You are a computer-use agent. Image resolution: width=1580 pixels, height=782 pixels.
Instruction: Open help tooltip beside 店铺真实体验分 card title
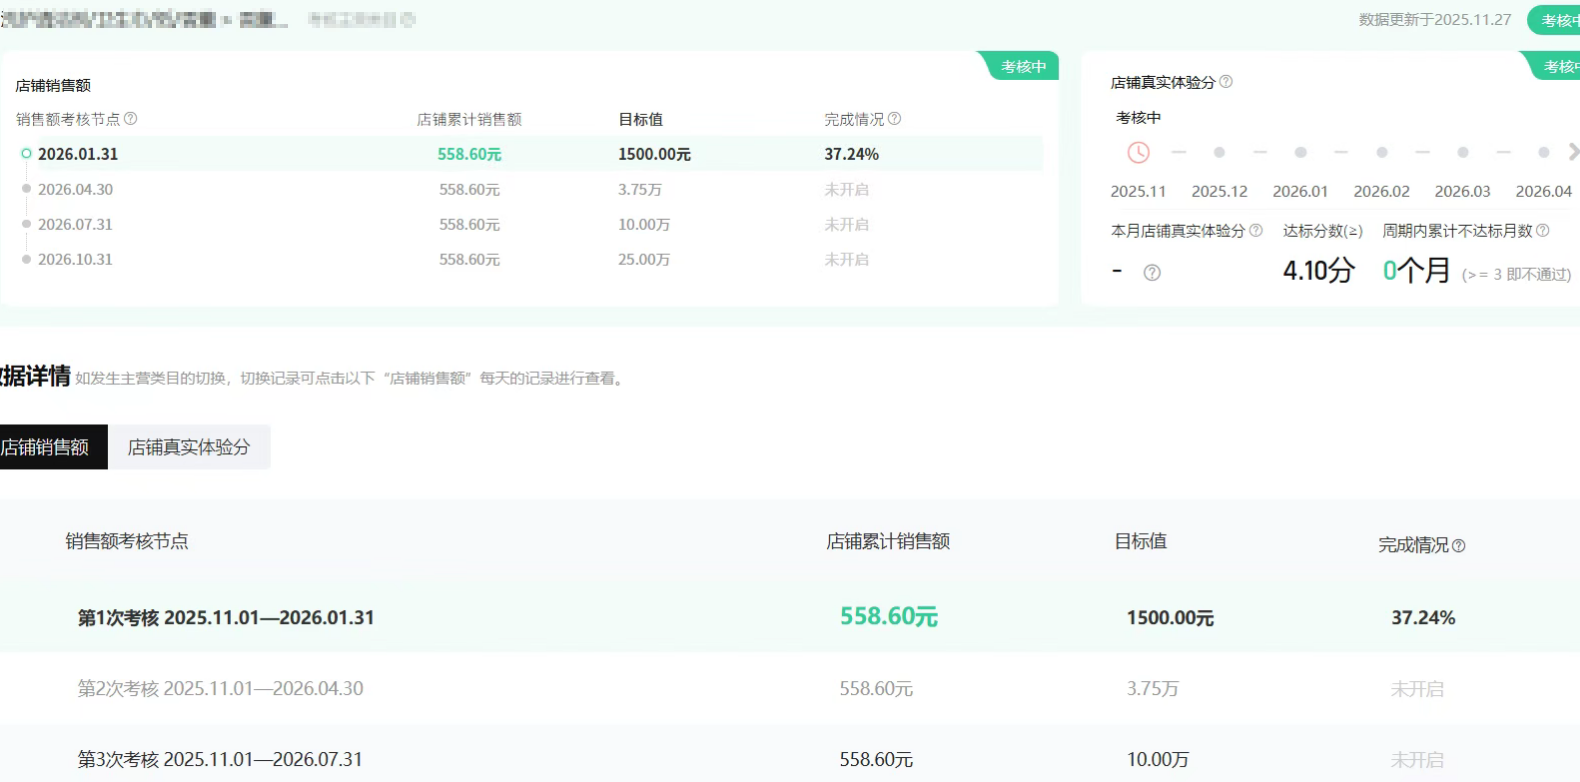1226,82
